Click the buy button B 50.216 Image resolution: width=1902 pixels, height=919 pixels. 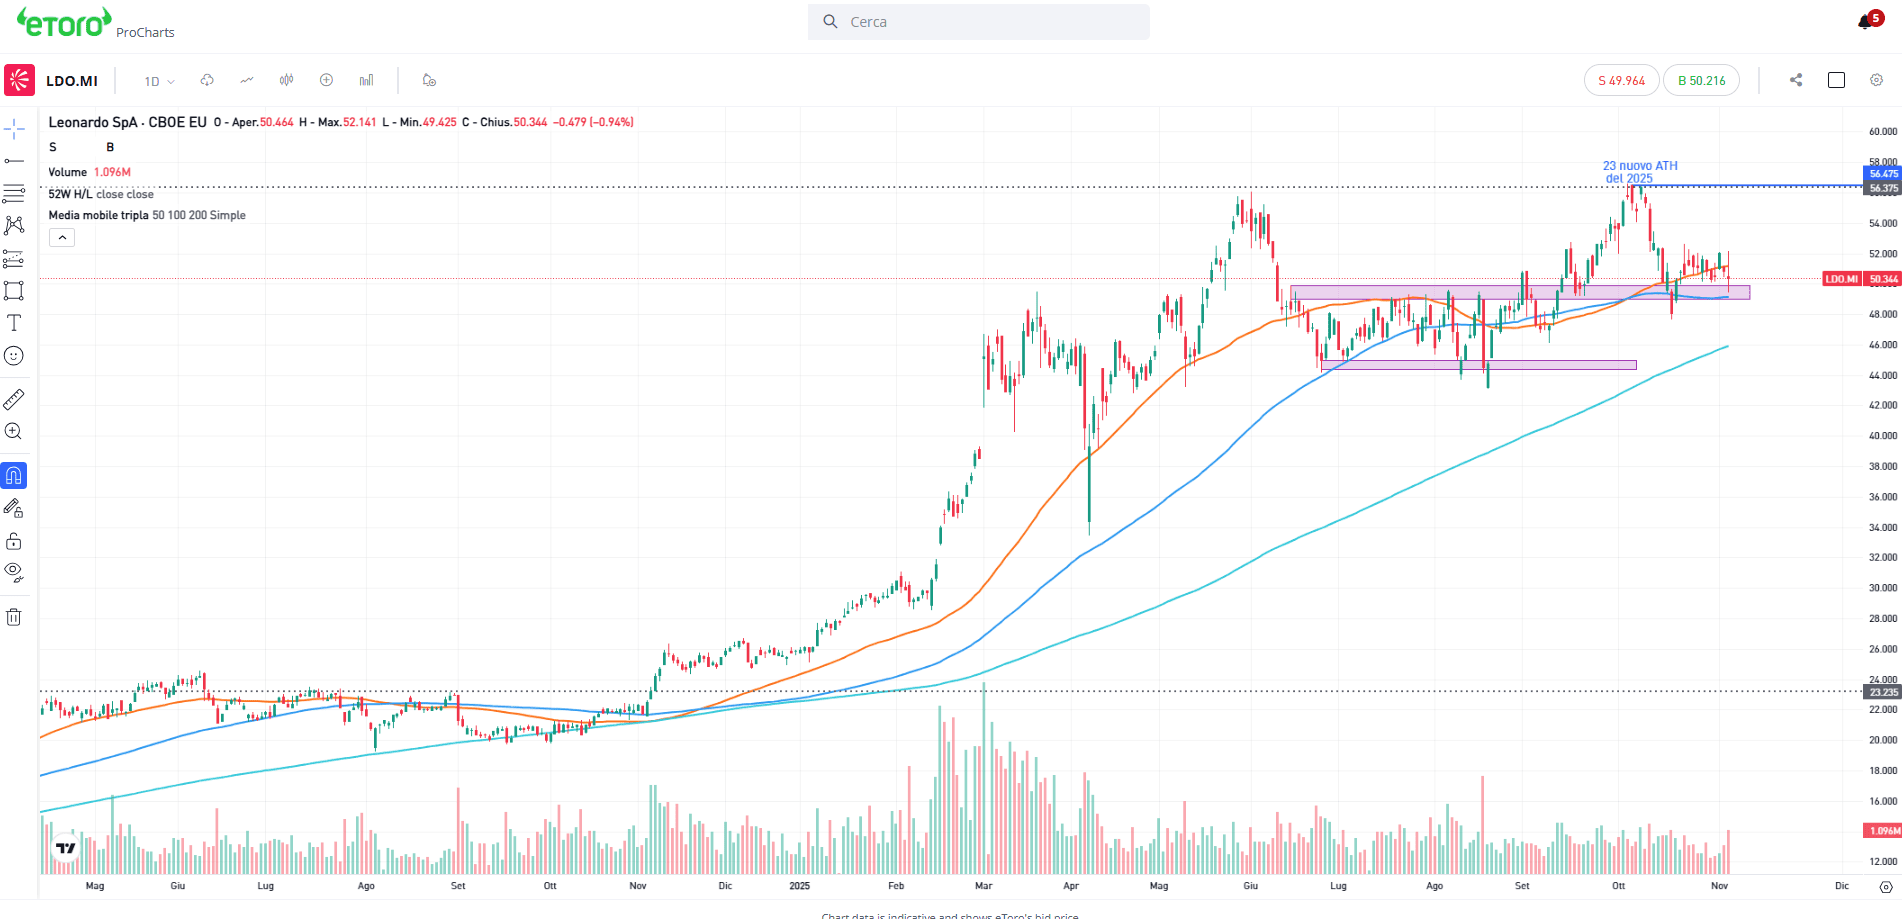(x=1701, y=81)
